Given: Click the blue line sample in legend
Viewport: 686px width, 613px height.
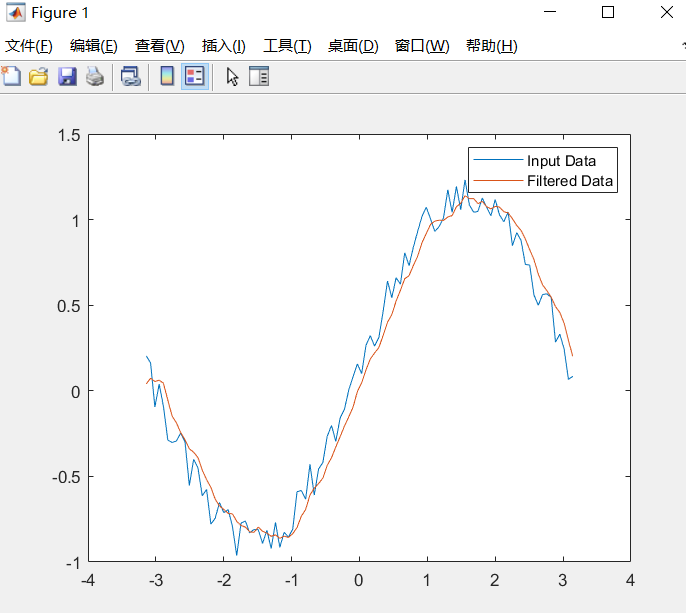Looking at the screenshot, I should pos(498,160).
